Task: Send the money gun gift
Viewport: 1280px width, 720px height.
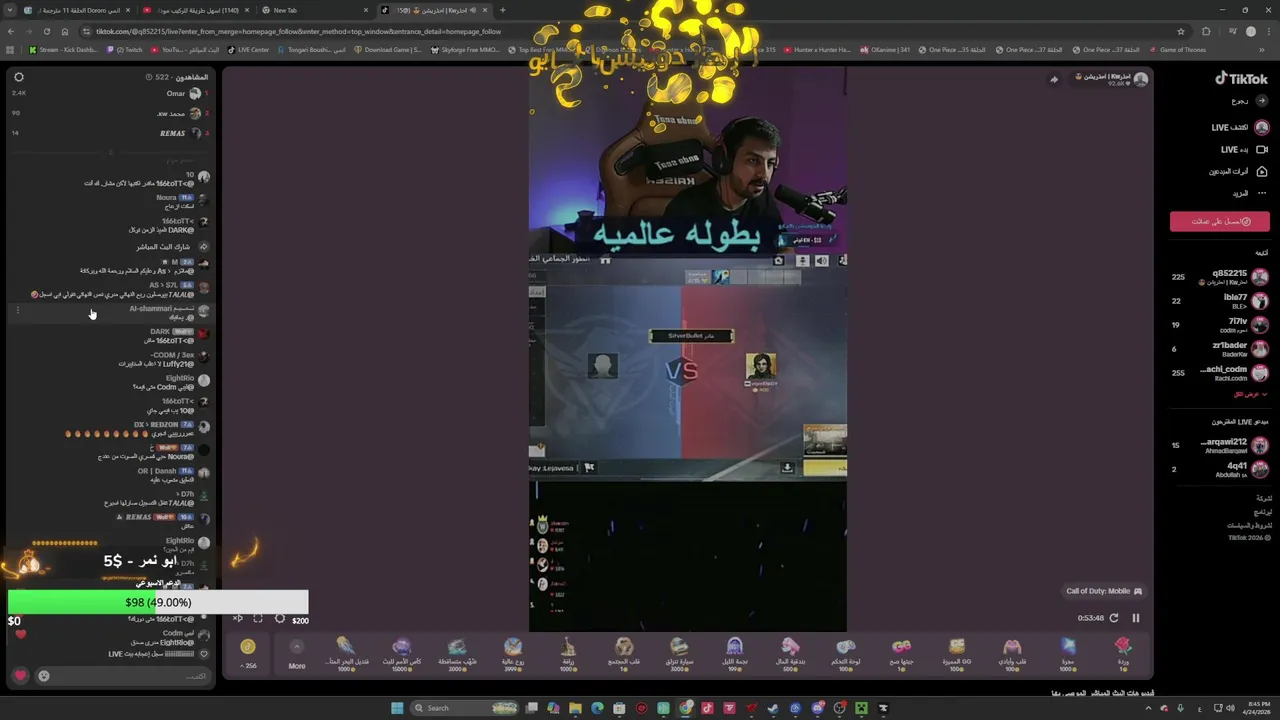Action: click(x=790, y=653)
